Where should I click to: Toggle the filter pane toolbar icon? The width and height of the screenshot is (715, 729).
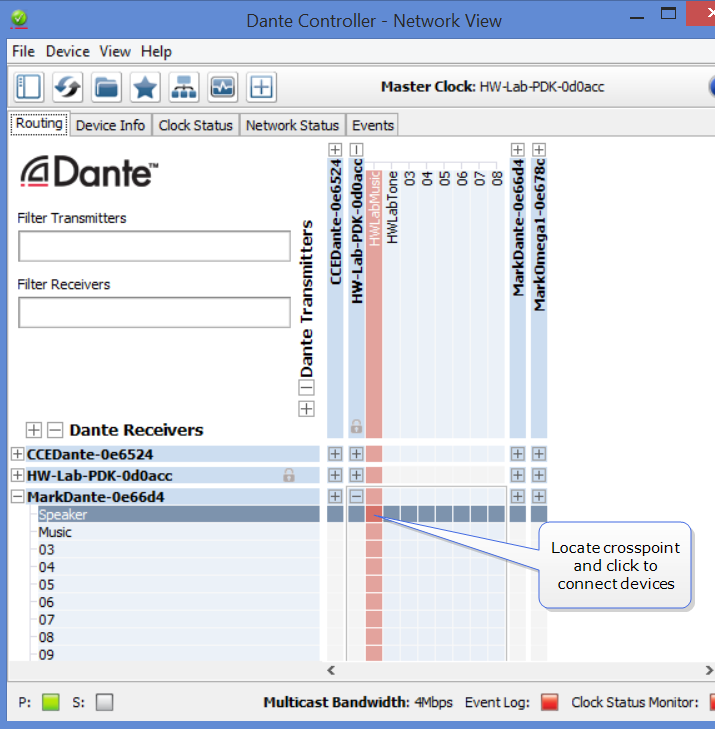pos(29,87)
